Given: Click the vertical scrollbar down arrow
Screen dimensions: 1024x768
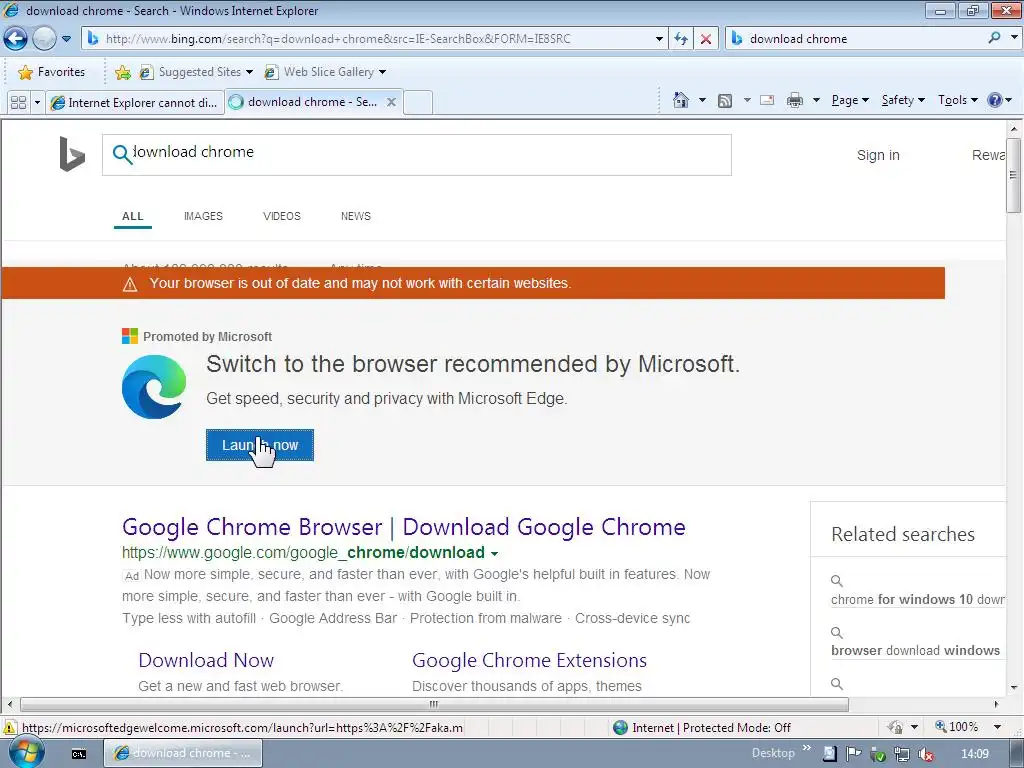Looking at the screenshot, I should tap(1014, 687).
